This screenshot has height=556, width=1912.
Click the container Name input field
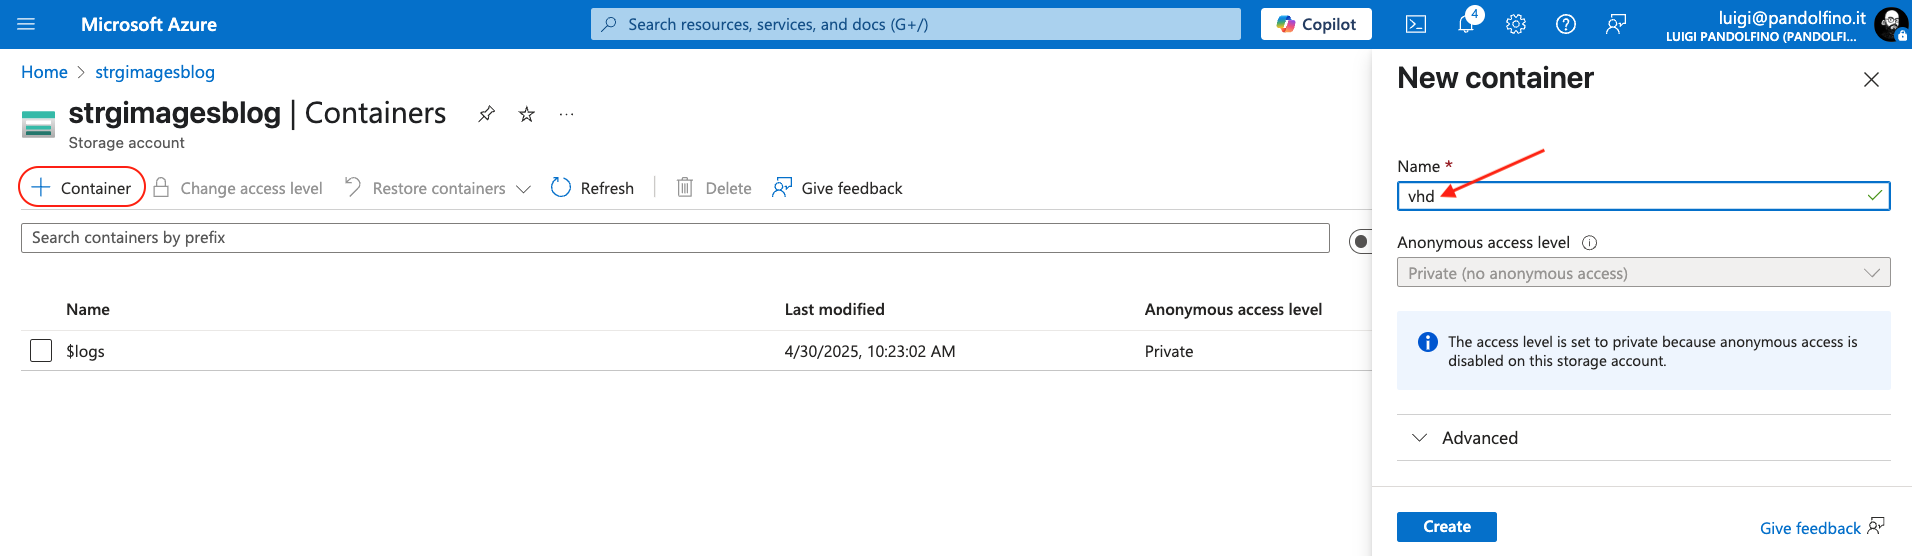click(1630, 196)
